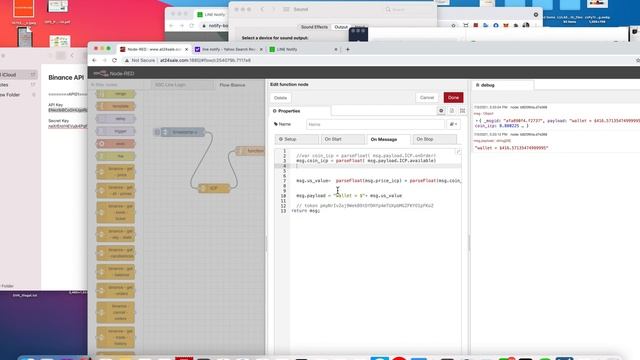
Task: Click the binance get book ticker palette node
Action: pyautogui.click(x=116, y=213)
